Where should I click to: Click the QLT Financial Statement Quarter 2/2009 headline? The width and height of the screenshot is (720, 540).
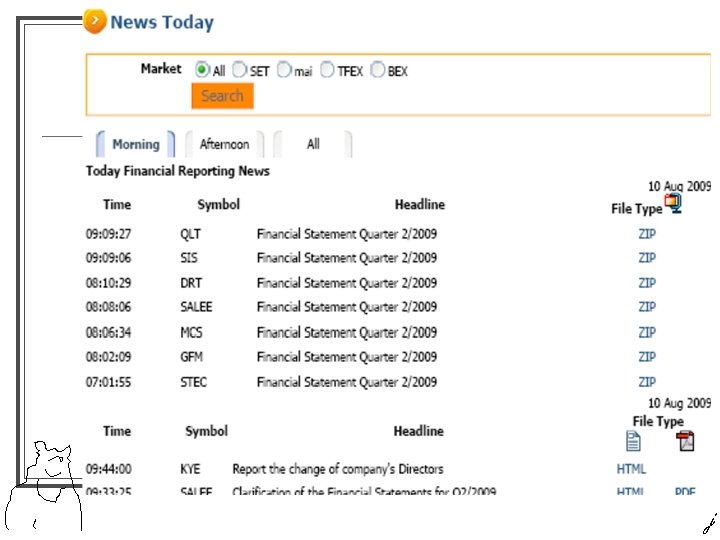coord(347,234)
